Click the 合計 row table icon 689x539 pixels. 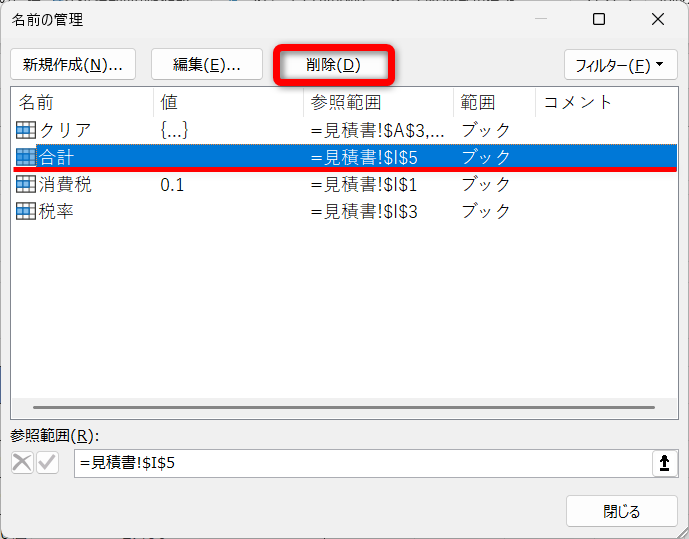click(x=25, y=157)
